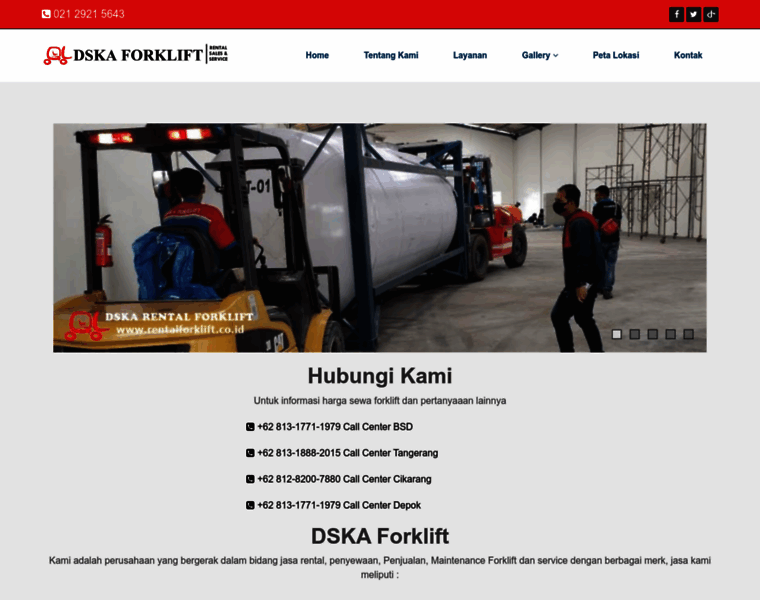This screenshot has width=760, height=600.
Task: Open the Tentang Kami page
Action: 391,55
